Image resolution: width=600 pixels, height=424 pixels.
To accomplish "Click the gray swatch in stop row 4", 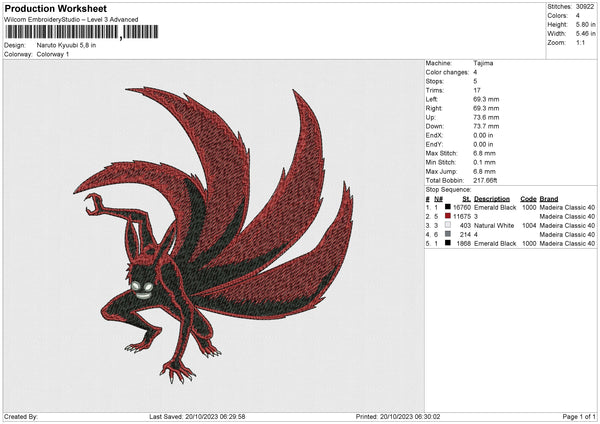I will [x=448, y=234].
